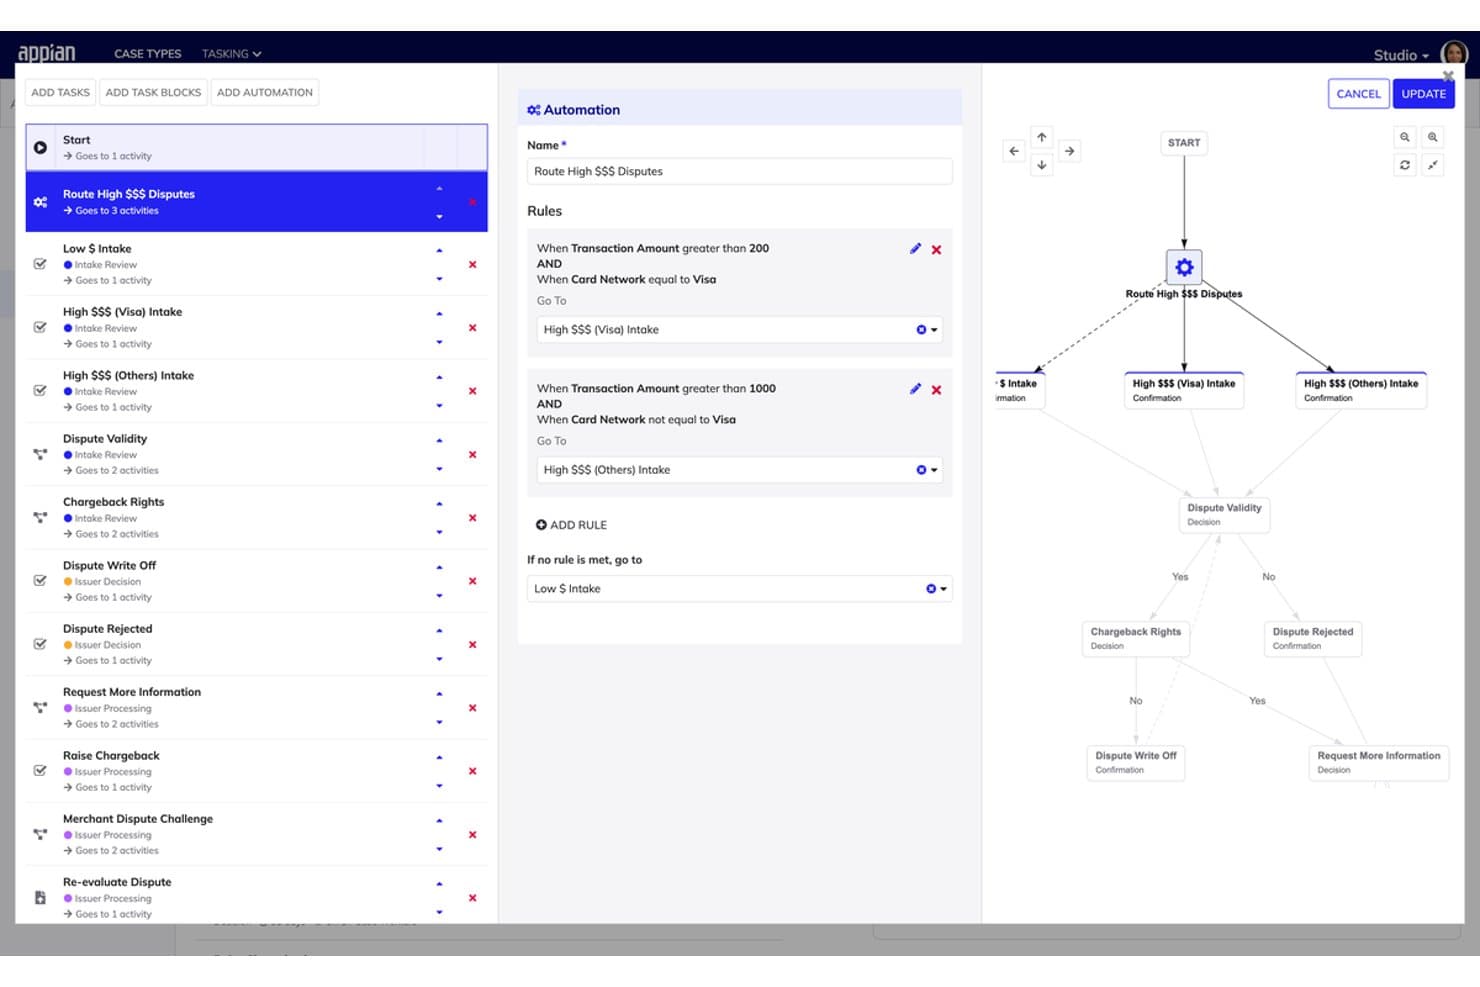Select the Request More Information list row
The image size is (1480, 987).
(256, 707)
